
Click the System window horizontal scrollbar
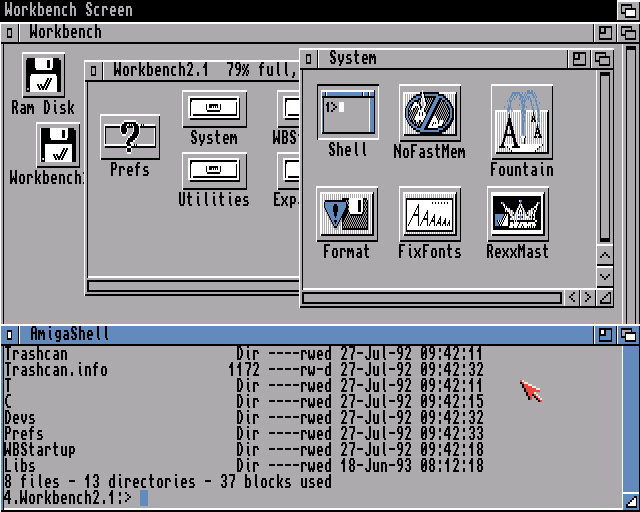432,298
